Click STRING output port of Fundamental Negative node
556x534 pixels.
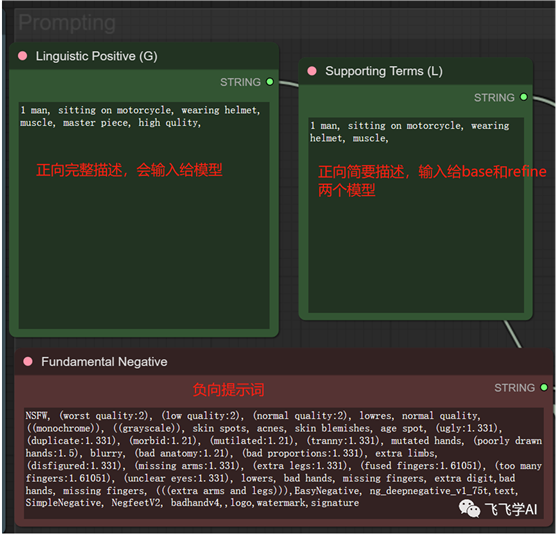click(x=544, y=387)
